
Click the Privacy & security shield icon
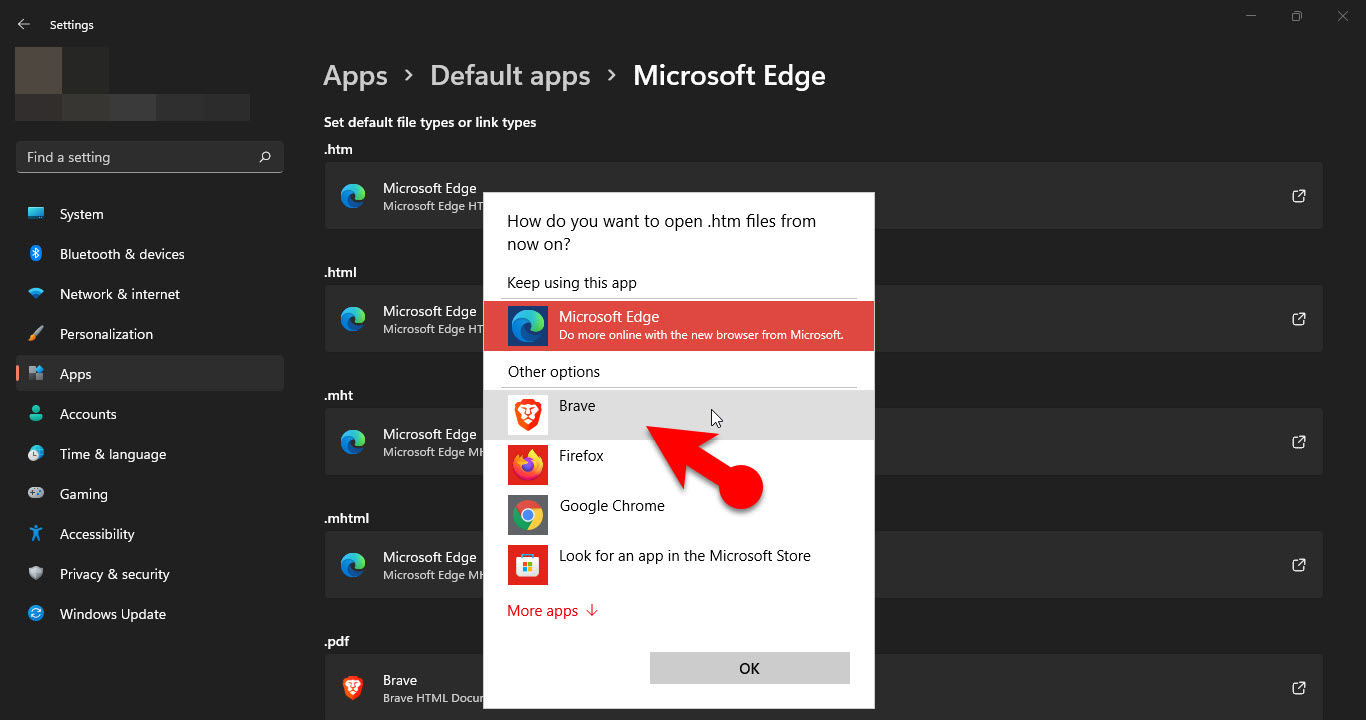(x=36, y=574)
